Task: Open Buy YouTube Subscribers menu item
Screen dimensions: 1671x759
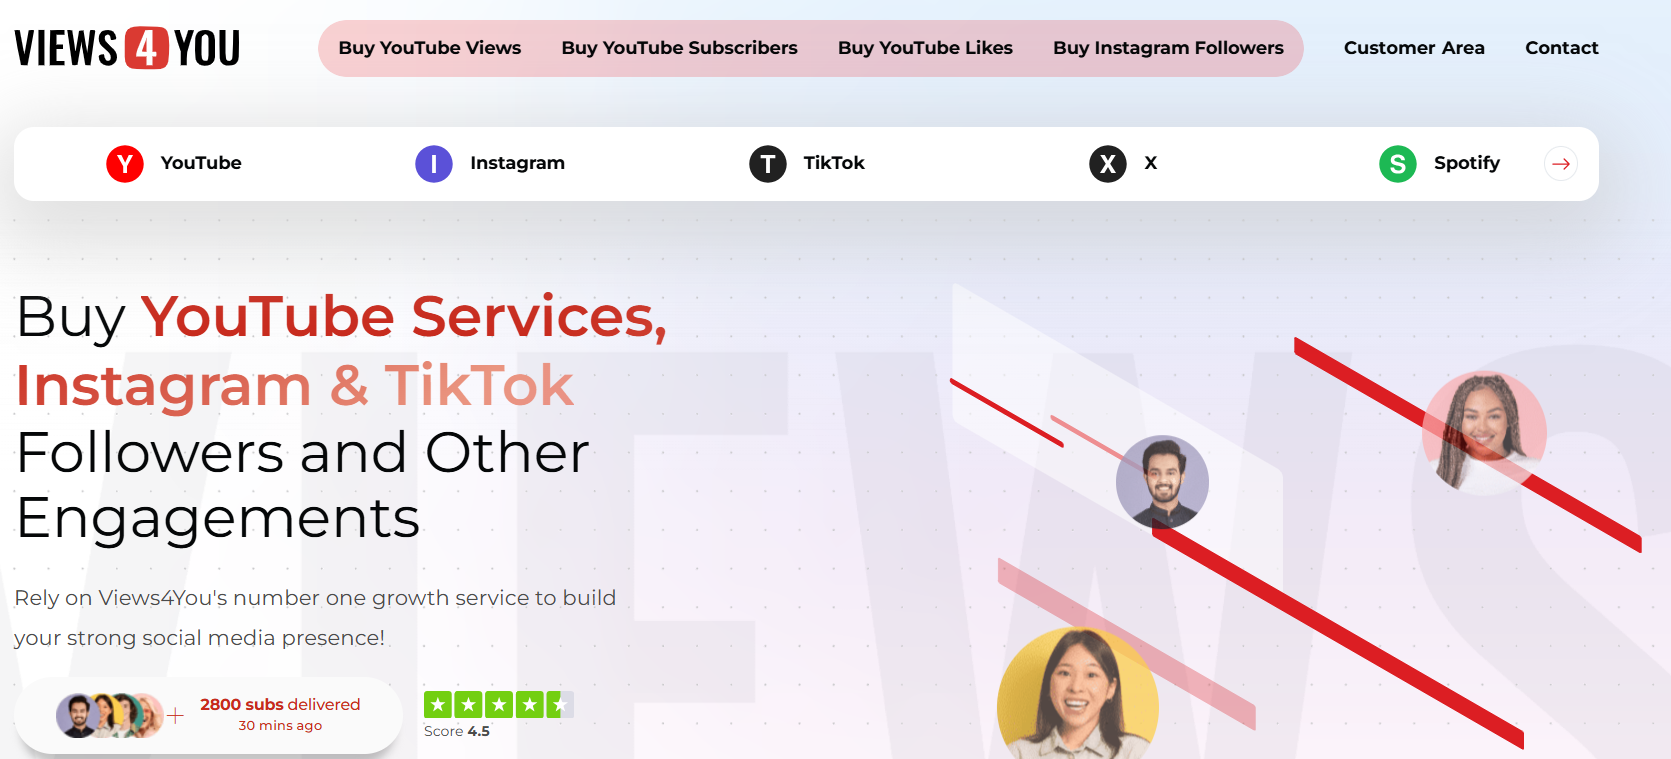Action: [x=680, y=48]
